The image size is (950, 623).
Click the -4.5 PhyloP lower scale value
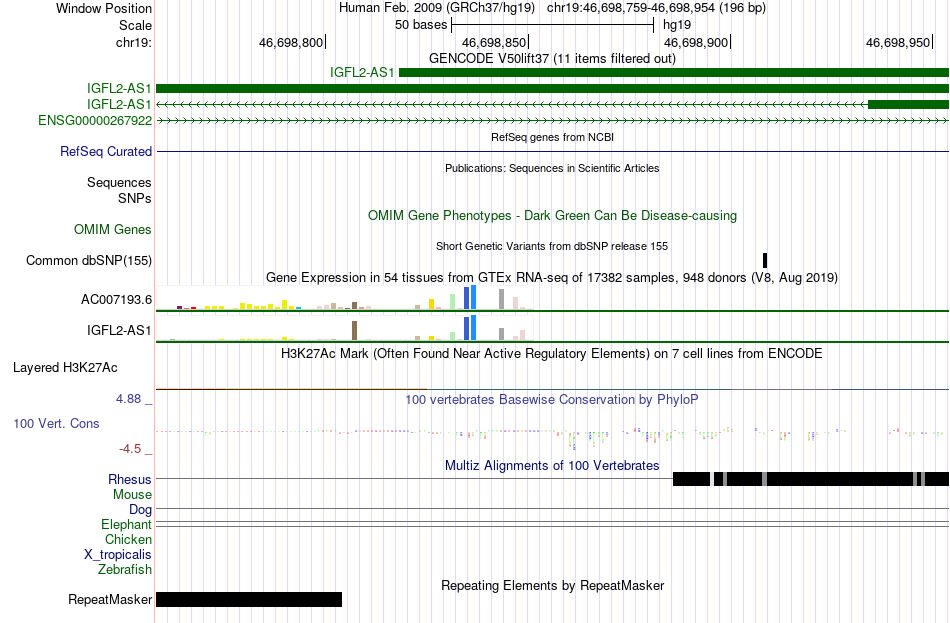point(130,448)
